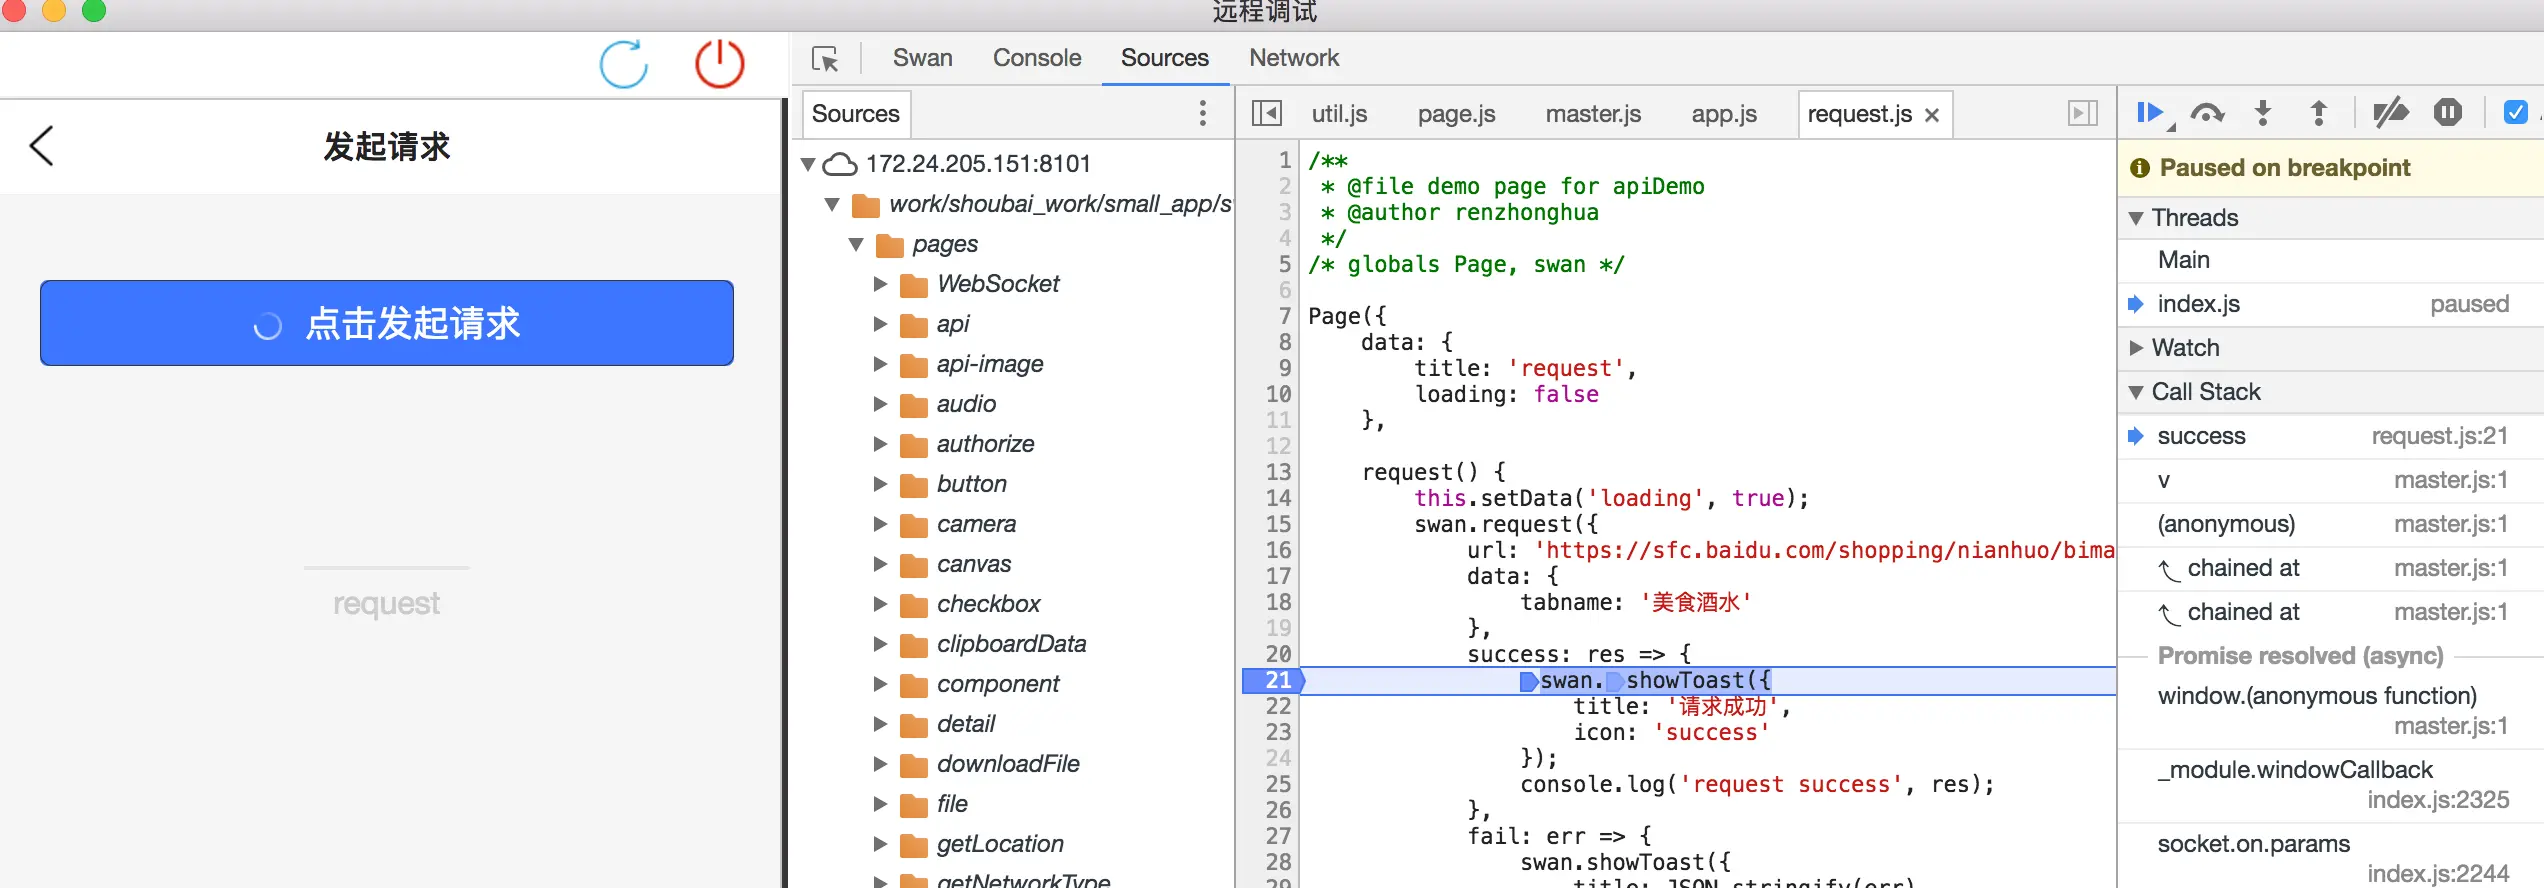Expand the Watch section
2544x888 pixels.
[x=2136, y=348]
